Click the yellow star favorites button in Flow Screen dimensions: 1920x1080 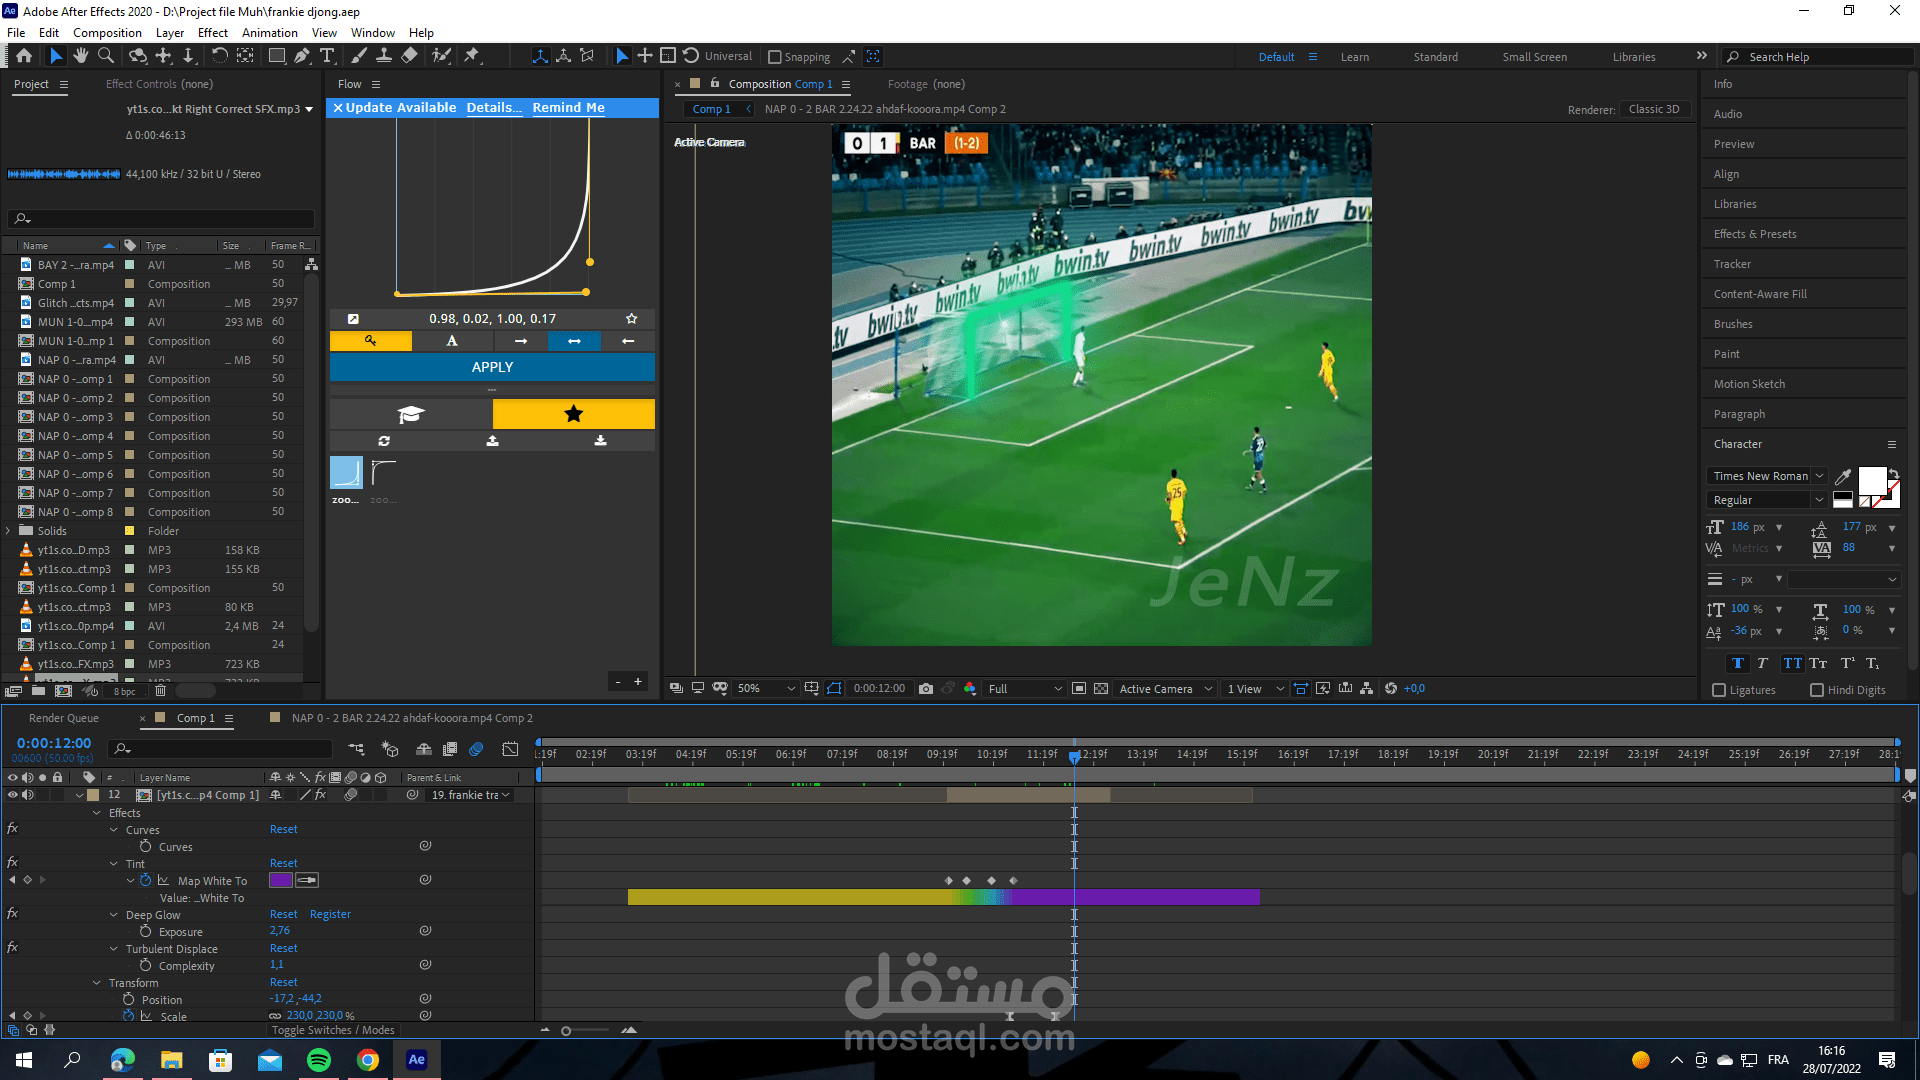click(573, 414)
